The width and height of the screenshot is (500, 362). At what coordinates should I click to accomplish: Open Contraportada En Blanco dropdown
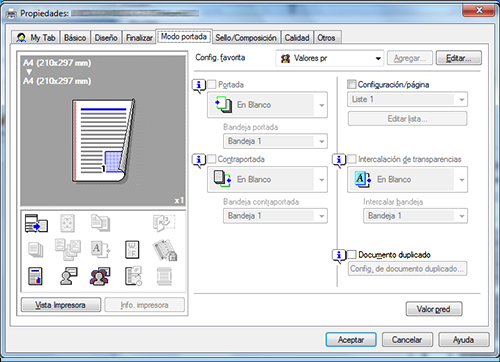click(x=267, y=180)
